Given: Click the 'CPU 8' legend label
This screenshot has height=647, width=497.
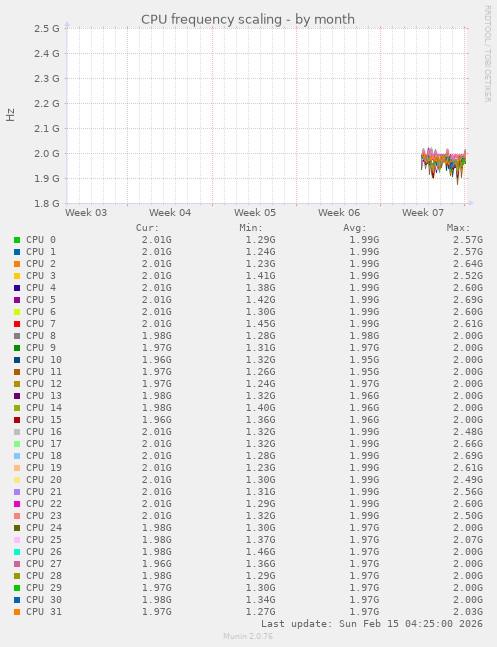Looking at the screenshot, I should click(41, 336).
